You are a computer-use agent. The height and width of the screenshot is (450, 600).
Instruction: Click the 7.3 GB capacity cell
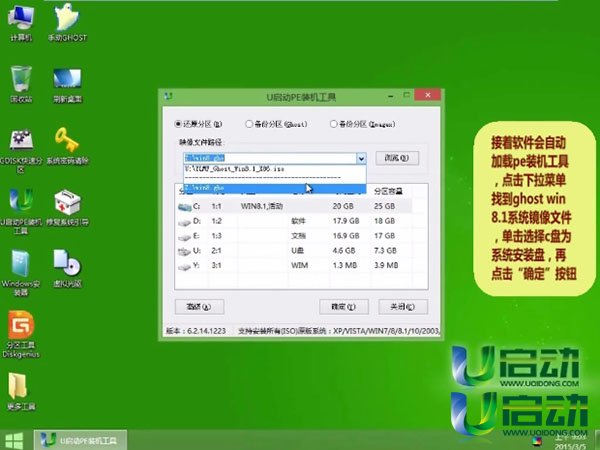[385, 251]
